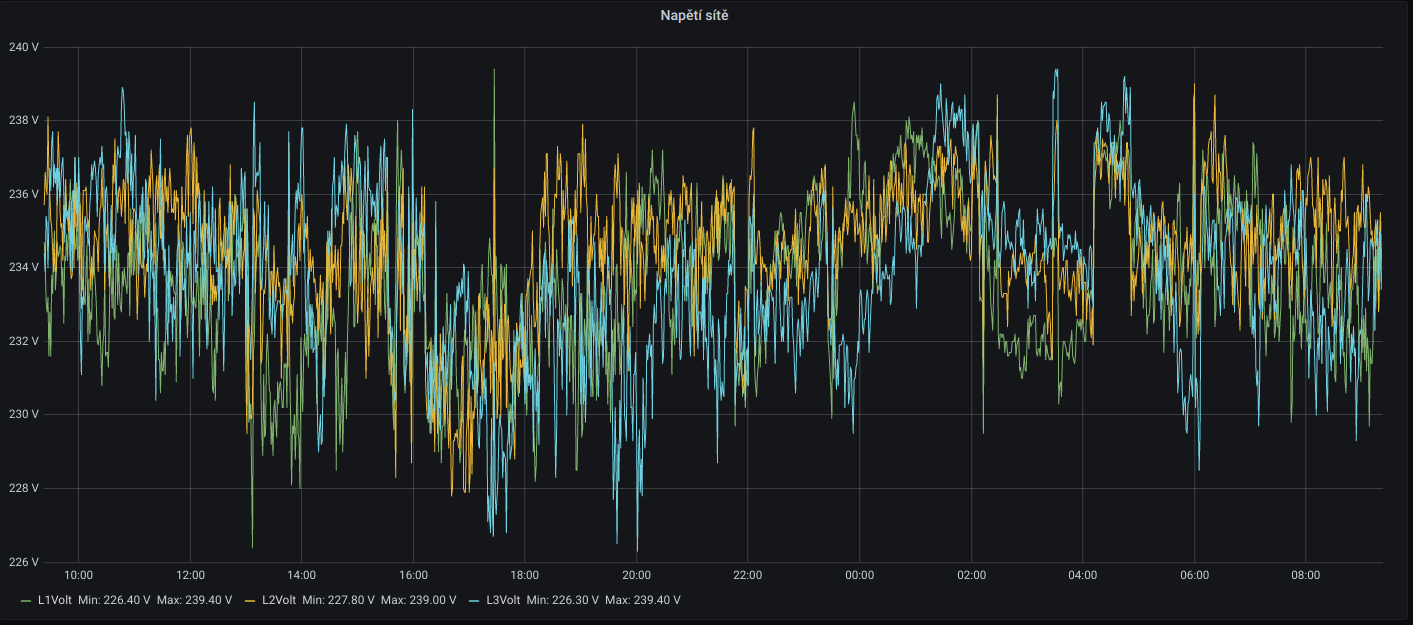This screenshot has width=1413, height=625.
Task: Click the green L1Volt legend color marker
Action: (26, 600)
